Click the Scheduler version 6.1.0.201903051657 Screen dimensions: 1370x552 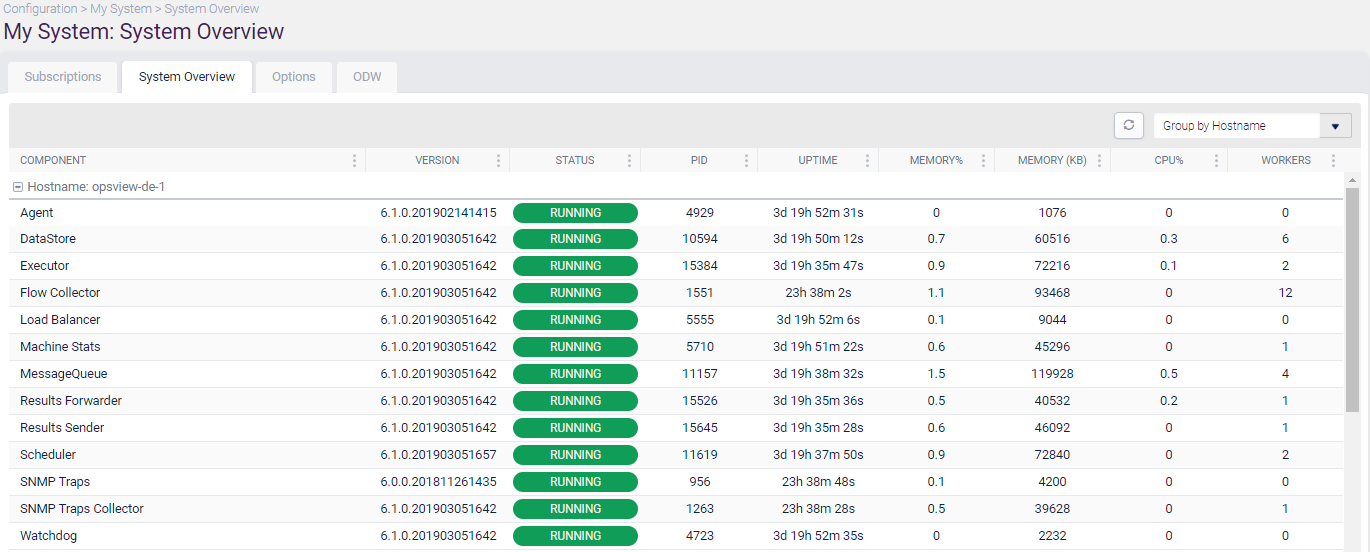438,455
